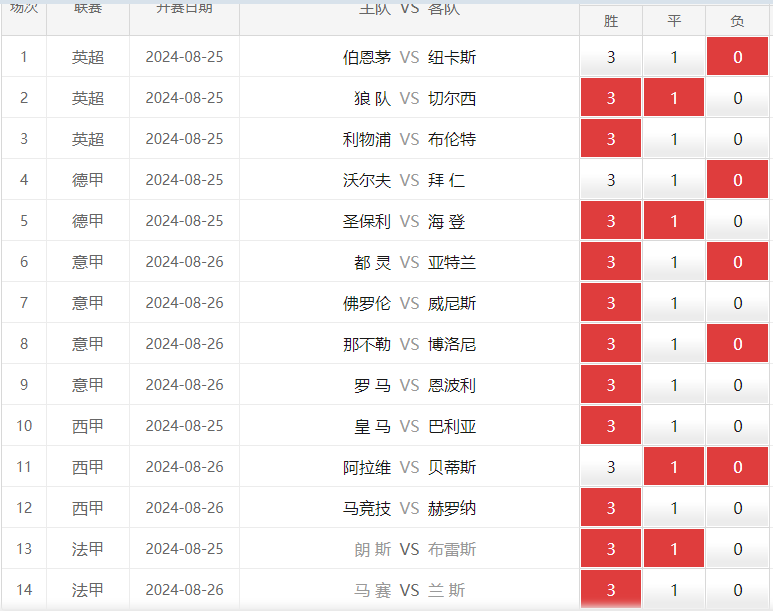Deselect win (3) for 佛罗伦 VS 威尼斯
The image size is (773, 611).
(x=611, y=302)
